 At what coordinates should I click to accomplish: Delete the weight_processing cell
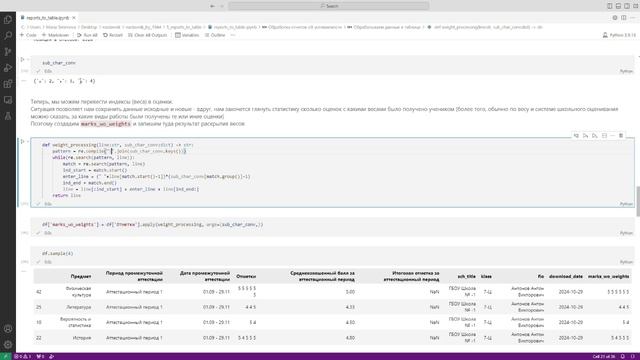coord(621,136)
